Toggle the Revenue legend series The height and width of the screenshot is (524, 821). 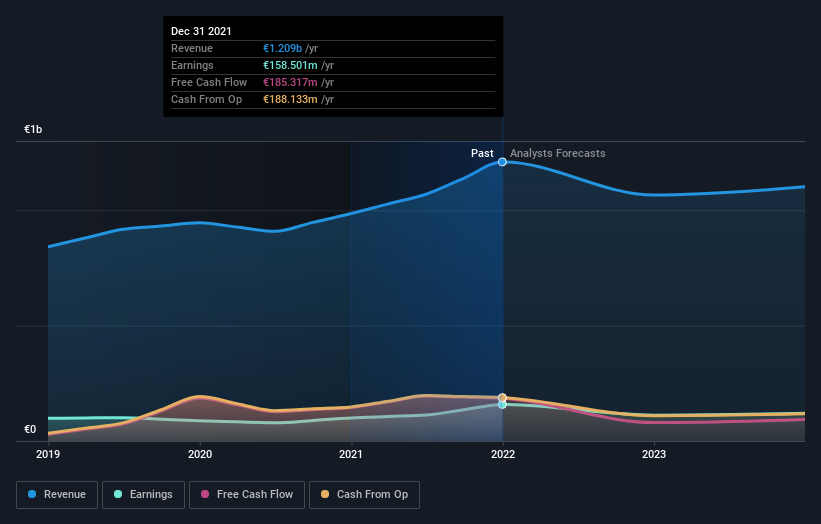point(57,495)
